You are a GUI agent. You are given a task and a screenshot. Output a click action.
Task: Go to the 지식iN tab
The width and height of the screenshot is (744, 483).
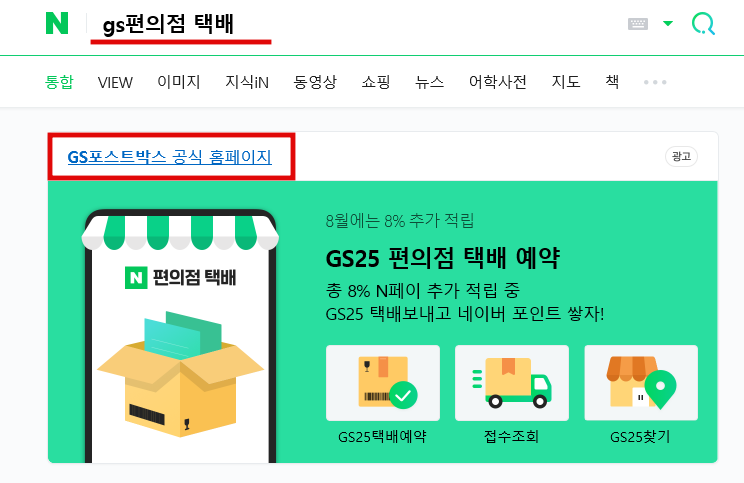(x=247, y=82)
